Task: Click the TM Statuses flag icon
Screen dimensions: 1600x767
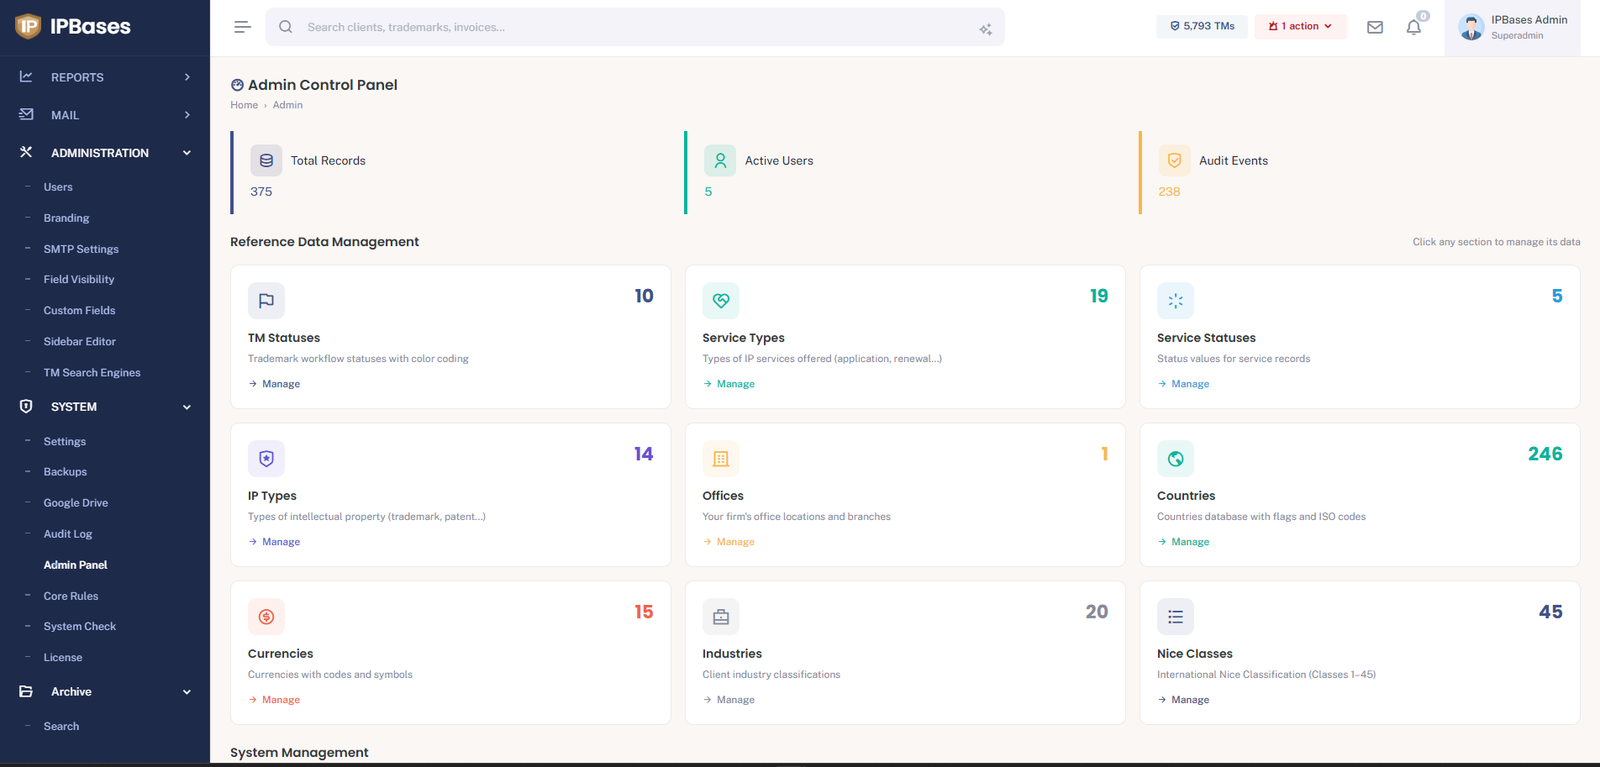Action: [266, 300]
